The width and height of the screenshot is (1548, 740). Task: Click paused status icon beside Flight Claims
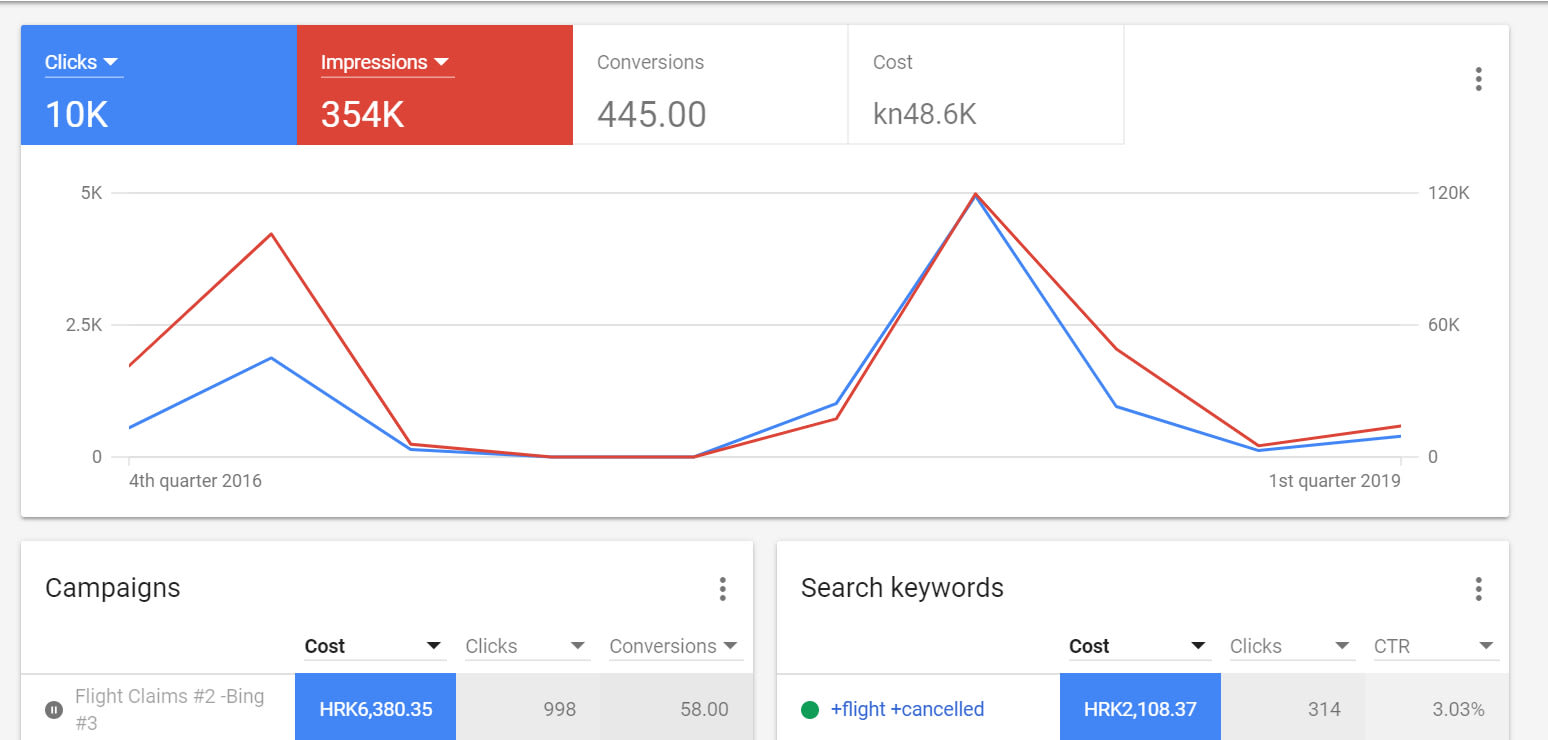click(x=54, y=709)
